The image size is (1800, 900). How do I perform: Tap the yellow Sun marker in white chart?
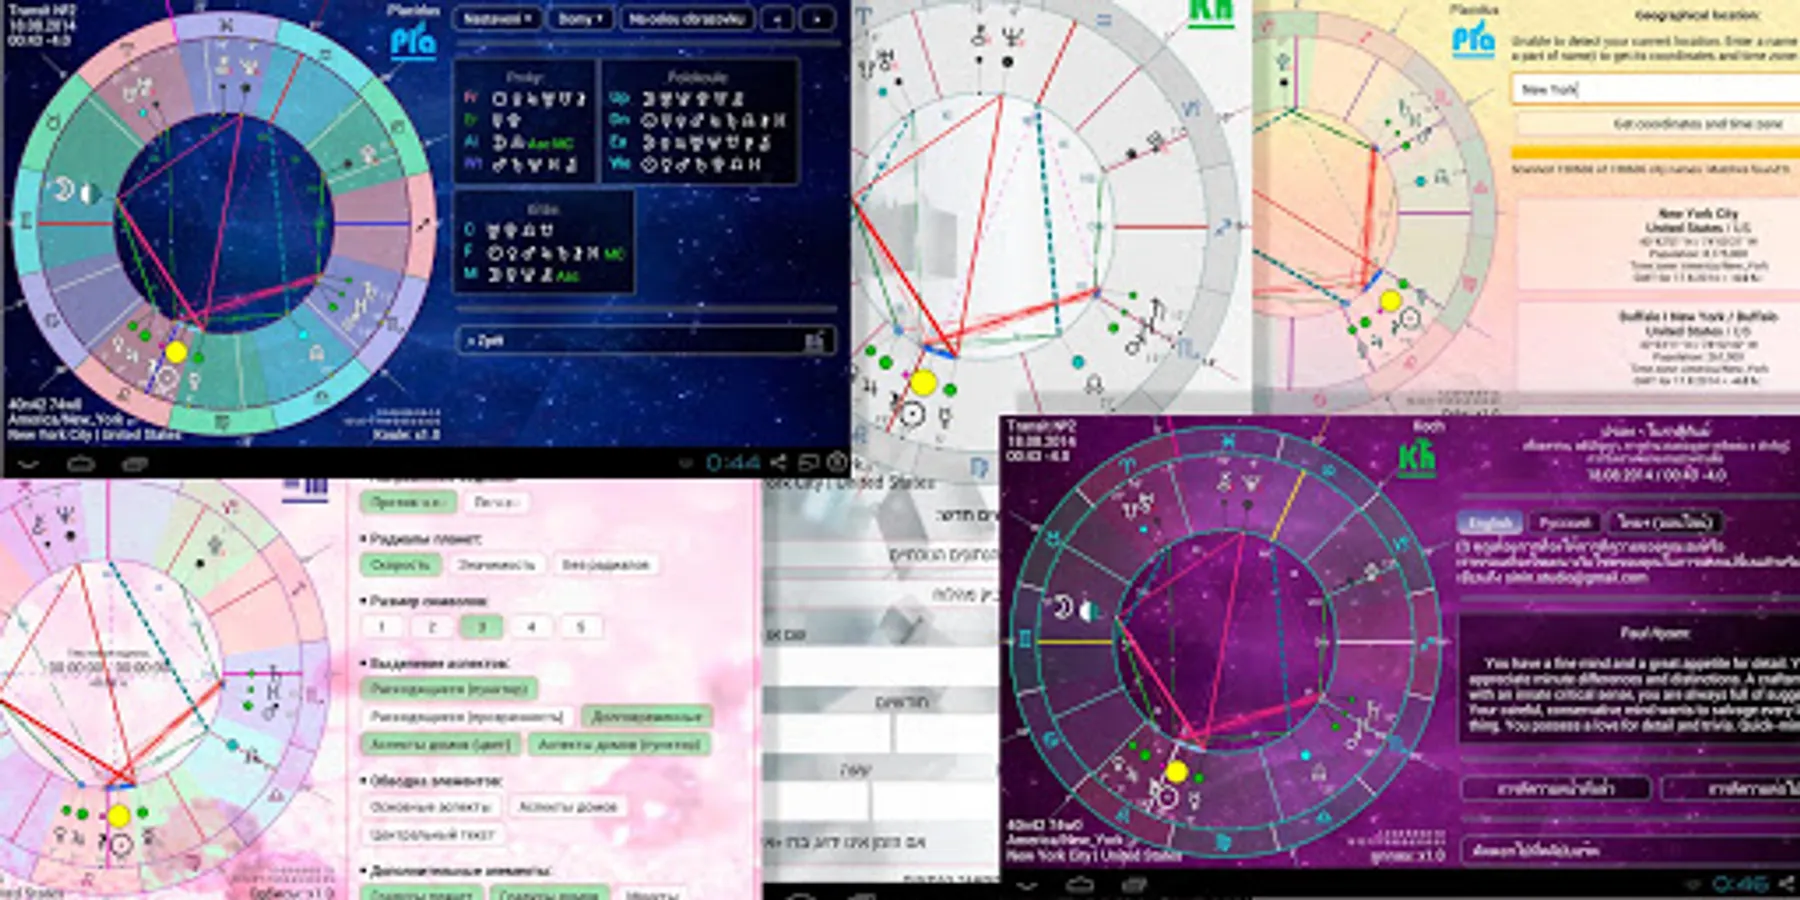923,382
